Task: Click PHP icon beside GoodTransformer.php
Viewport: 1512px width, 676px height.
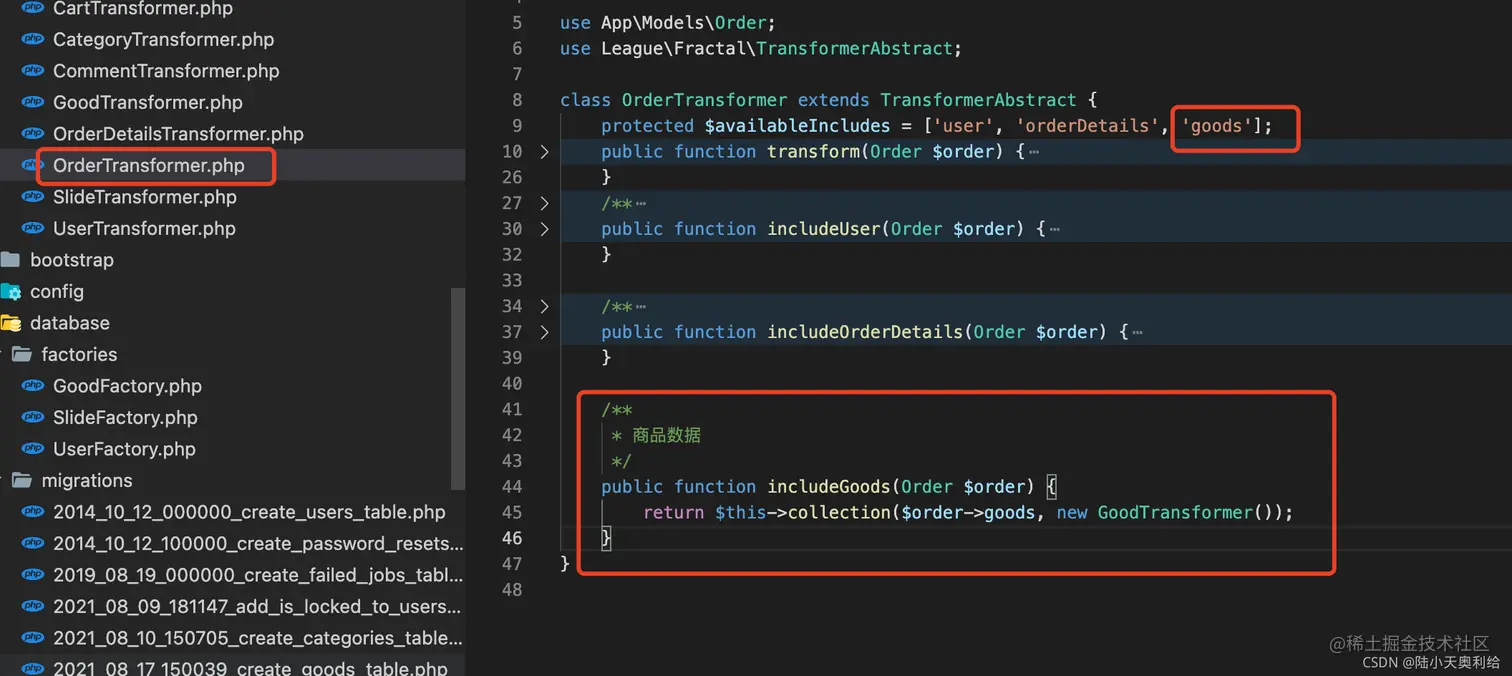Action: (x=33, y=102)
